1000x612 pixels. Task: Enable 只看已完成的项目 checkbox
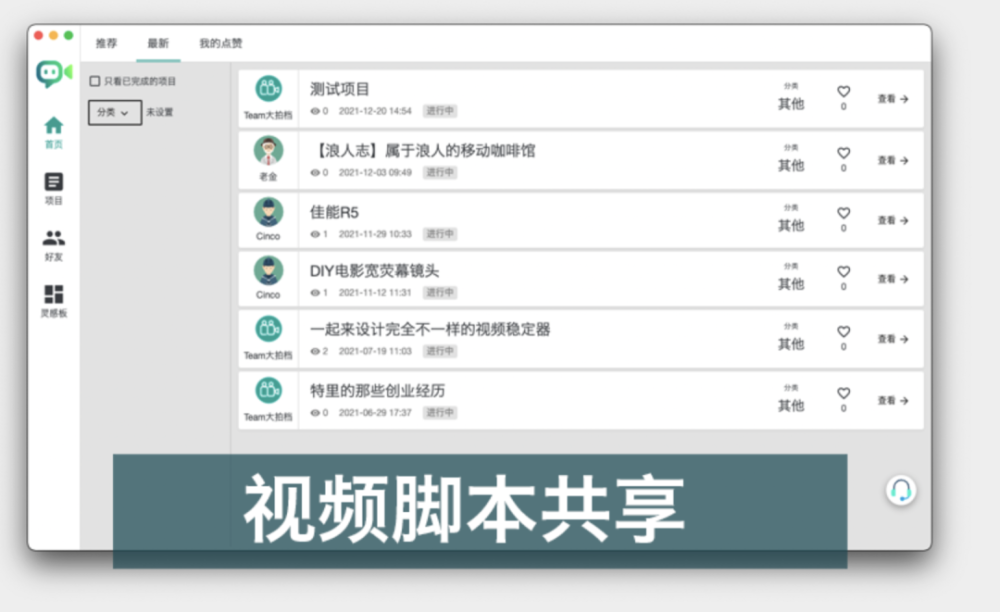pyautogui.click(x=95, y=81)
